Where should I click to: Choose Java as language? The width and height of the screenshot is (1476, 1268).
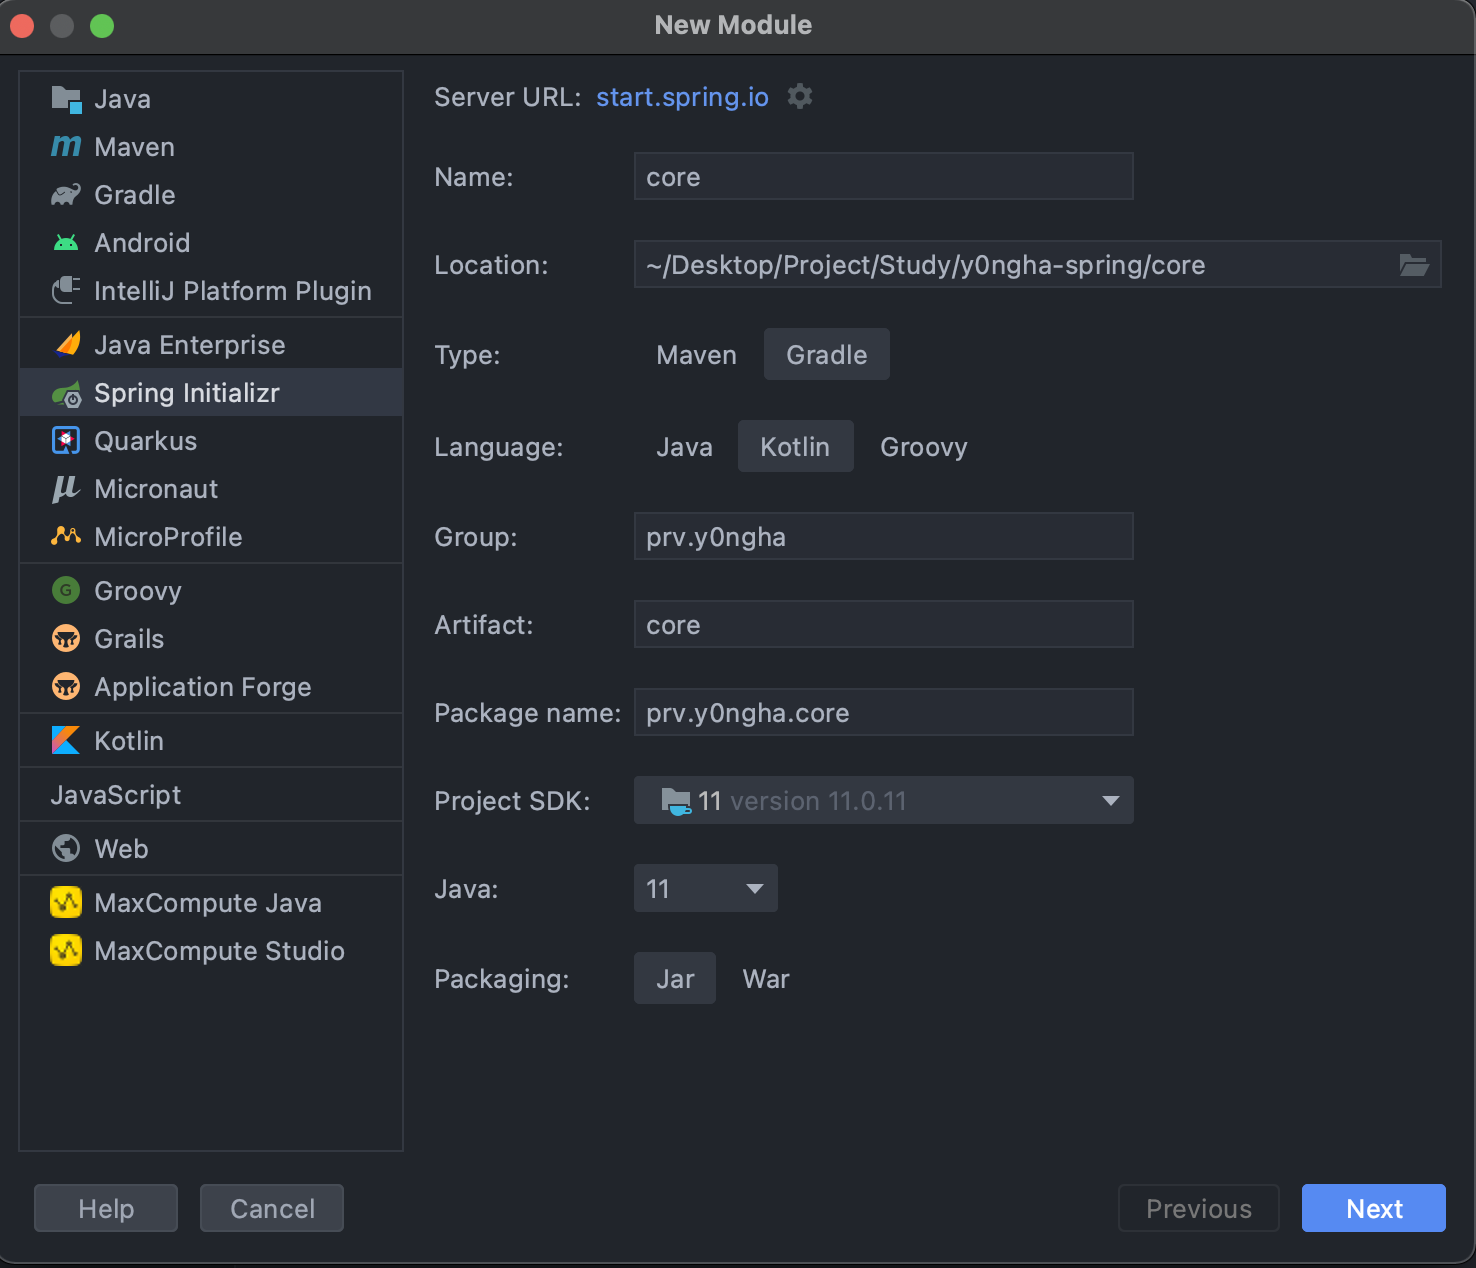[x=685, y=447]
